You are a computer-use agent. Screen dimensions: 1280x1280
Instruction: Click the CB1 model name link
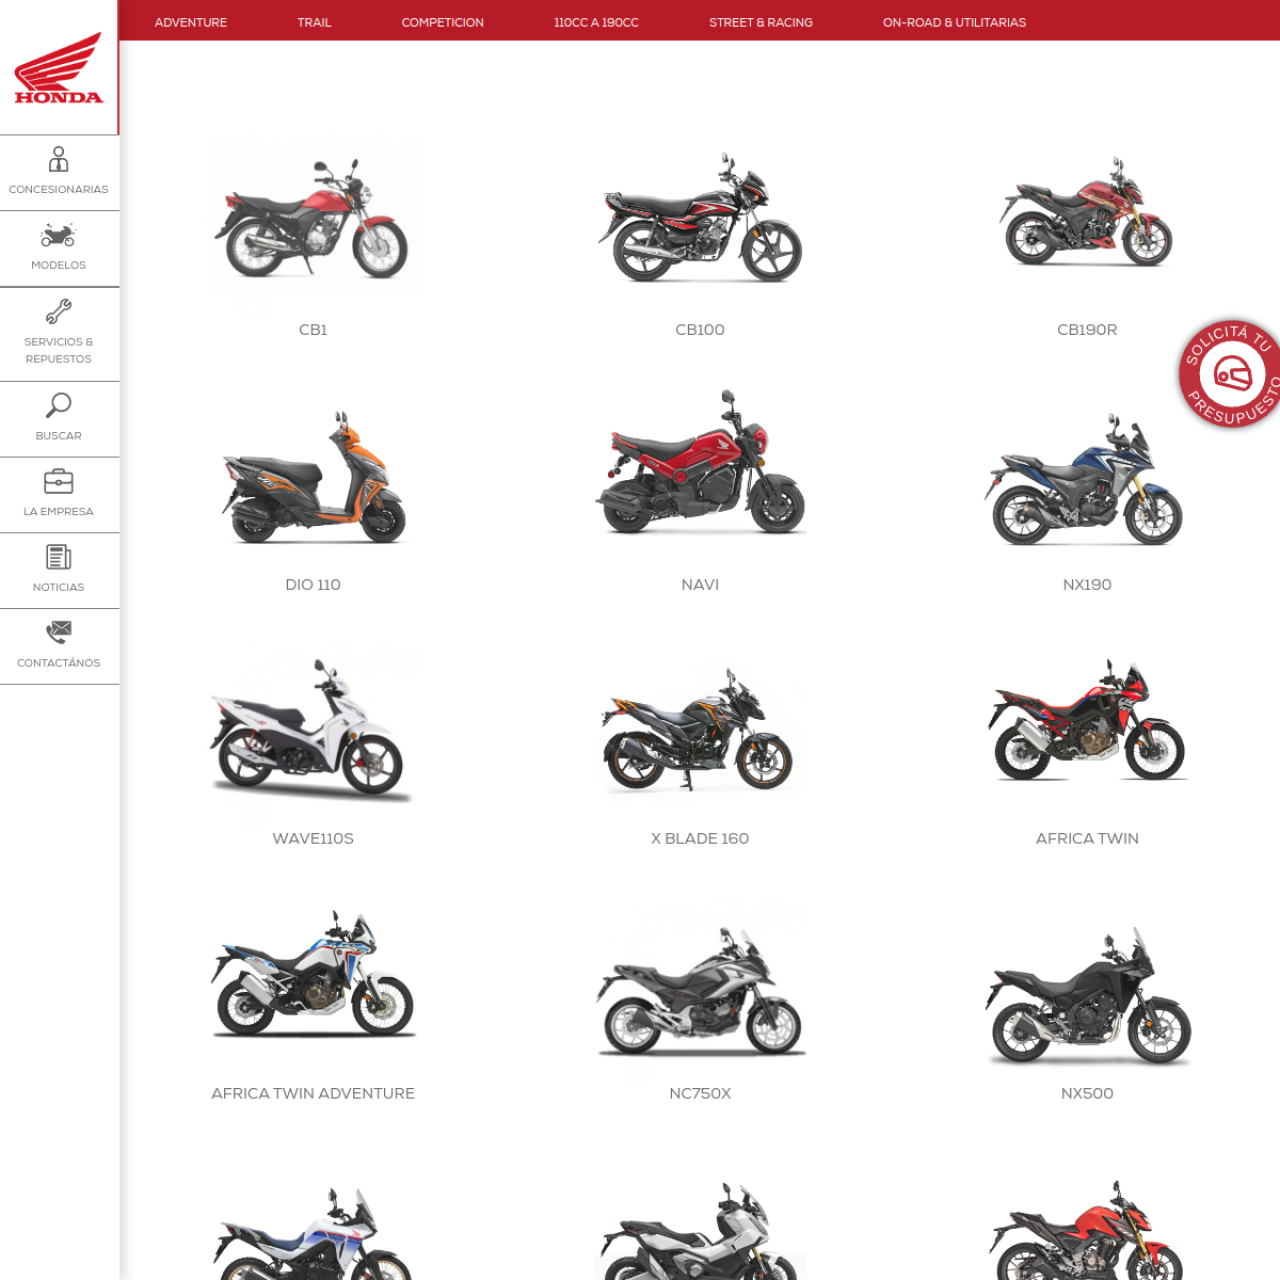click(x=313, y=330)
